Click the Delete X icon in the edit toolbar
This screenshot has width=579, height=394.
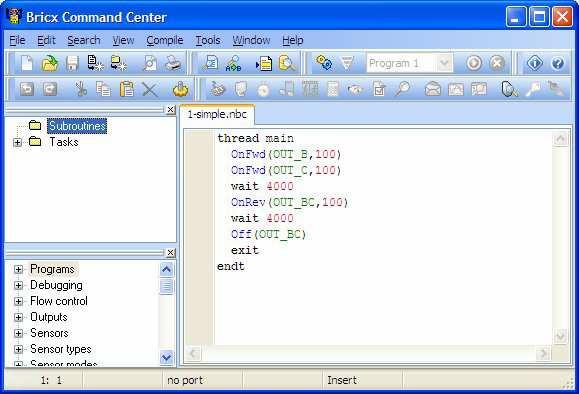(x=150, y=89)
